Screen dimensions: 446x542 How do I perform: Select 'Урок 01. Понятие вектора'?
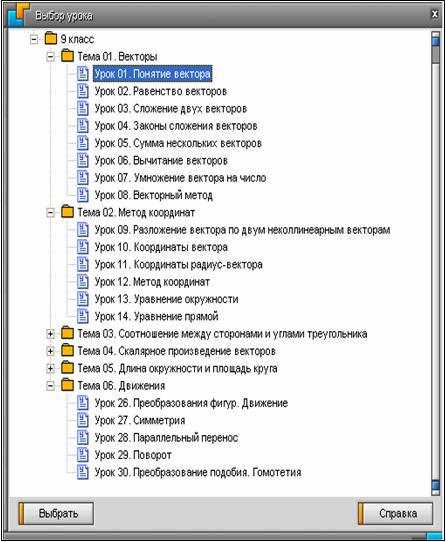tap(152, 74)
